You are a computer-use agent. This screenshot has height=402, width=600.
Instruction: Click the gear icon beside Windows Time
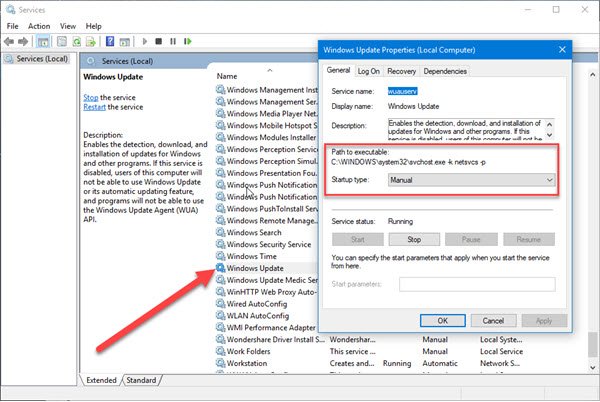[x=220, y=256]
